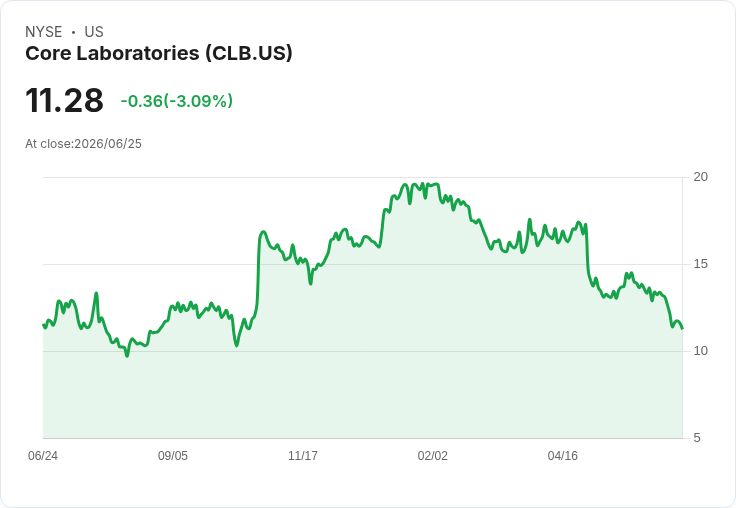This screenshot has height=508, width=736.
Task: Click the 15 price axis label
Action: (701, 264)
